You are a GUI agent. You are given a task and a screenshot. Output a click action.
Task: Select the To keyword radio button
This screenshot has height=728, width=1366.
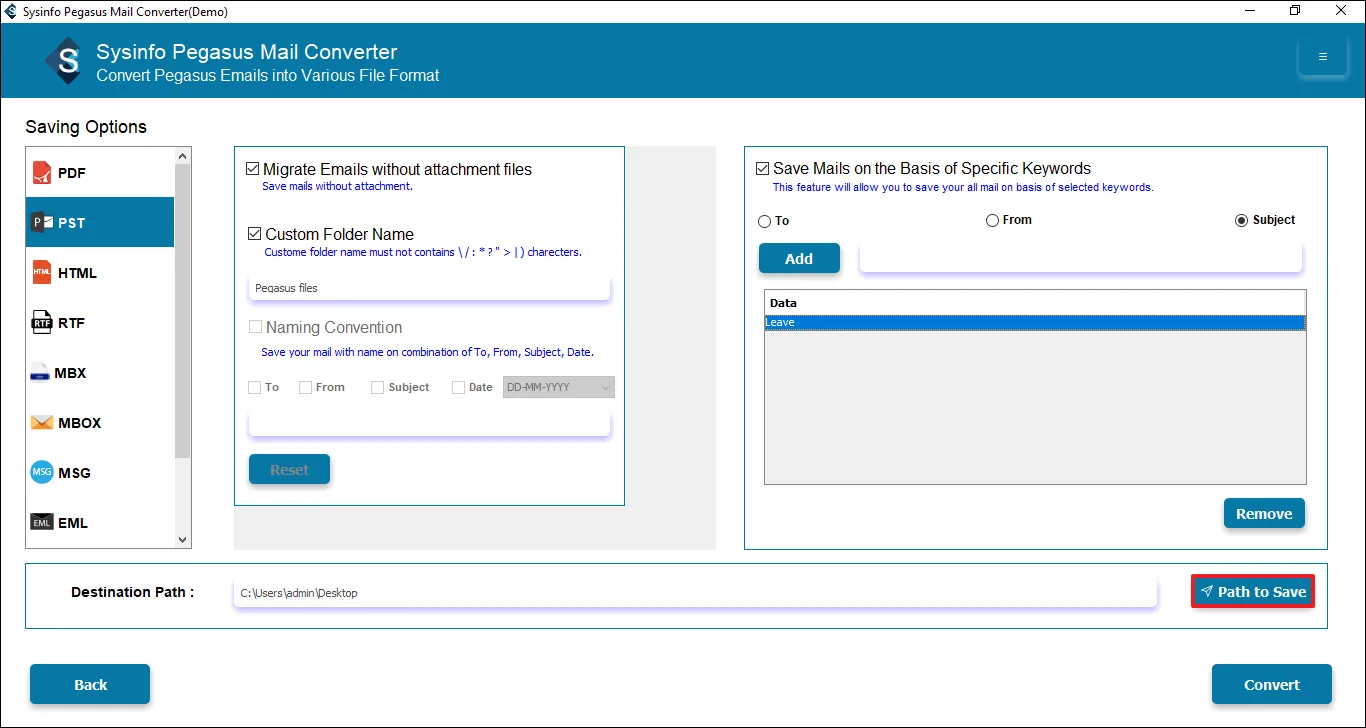tap(765, 221)
